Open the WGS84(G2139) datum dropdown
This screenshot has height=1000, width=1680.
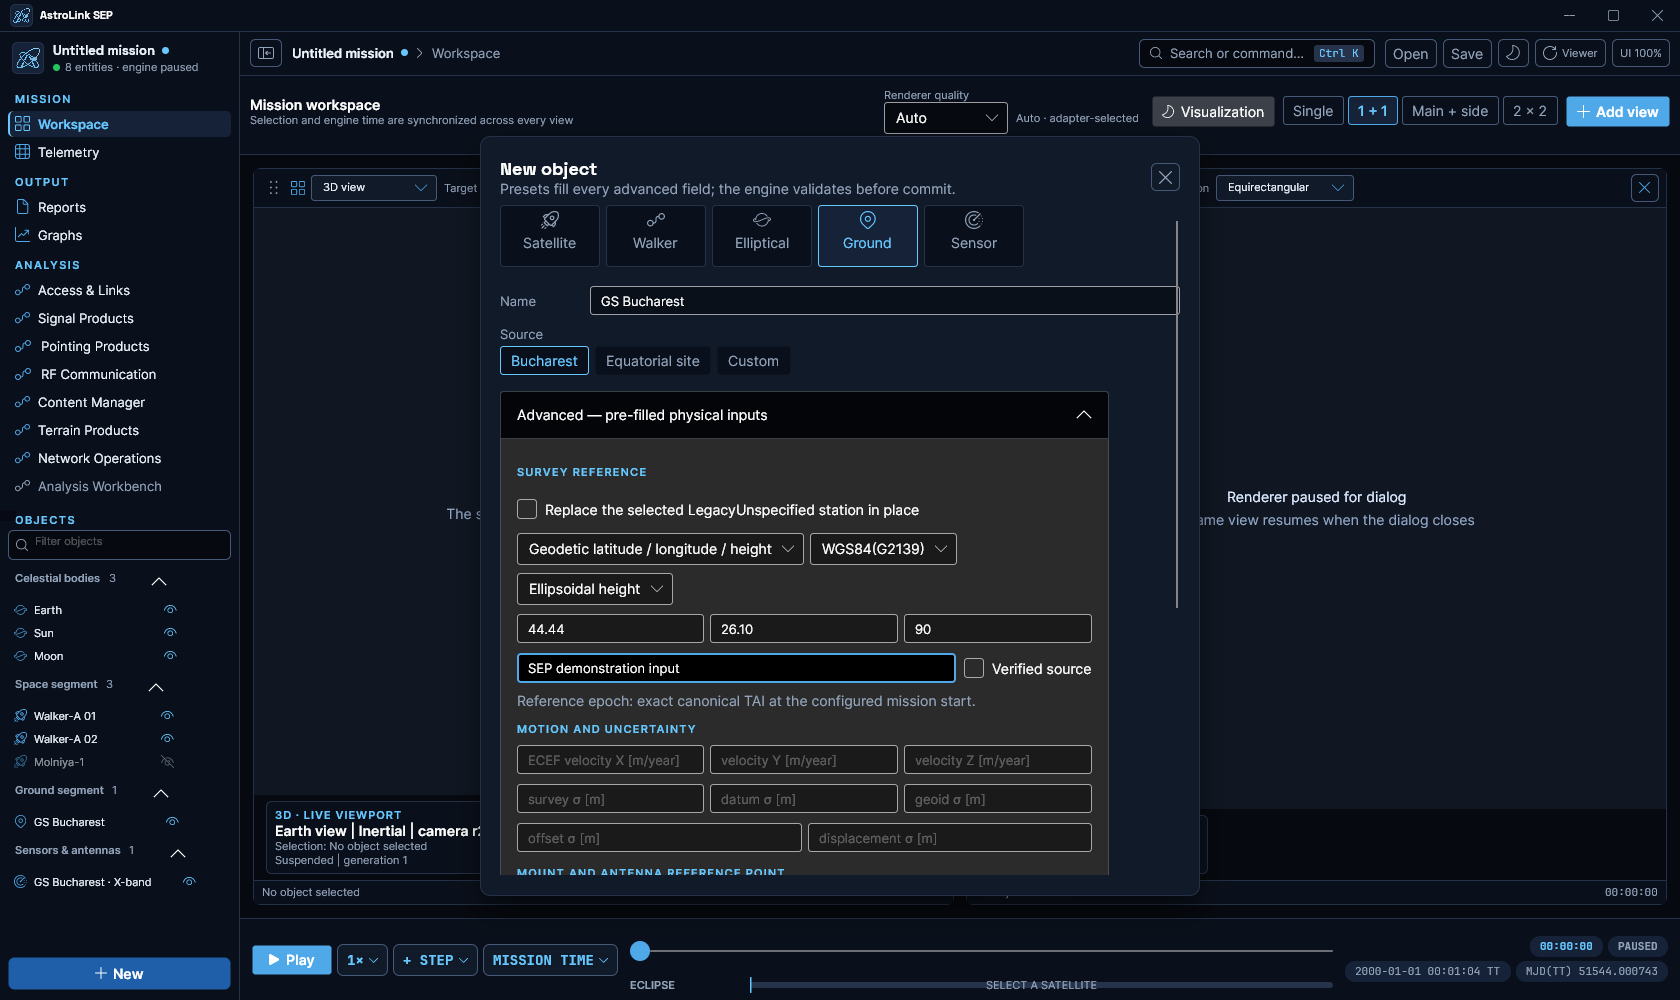[x=883, y=549]
